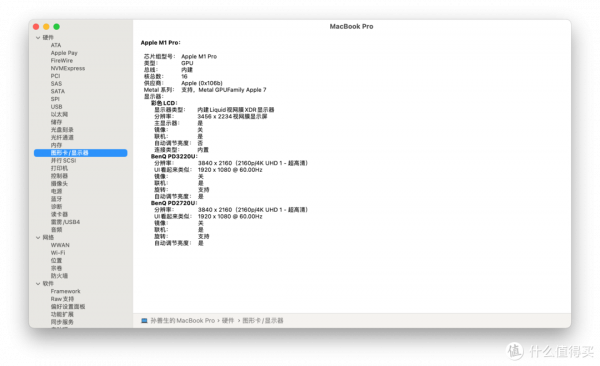Click the 内建 Liquid 视网膜 XDR 显示器 value

click(236, 109)
